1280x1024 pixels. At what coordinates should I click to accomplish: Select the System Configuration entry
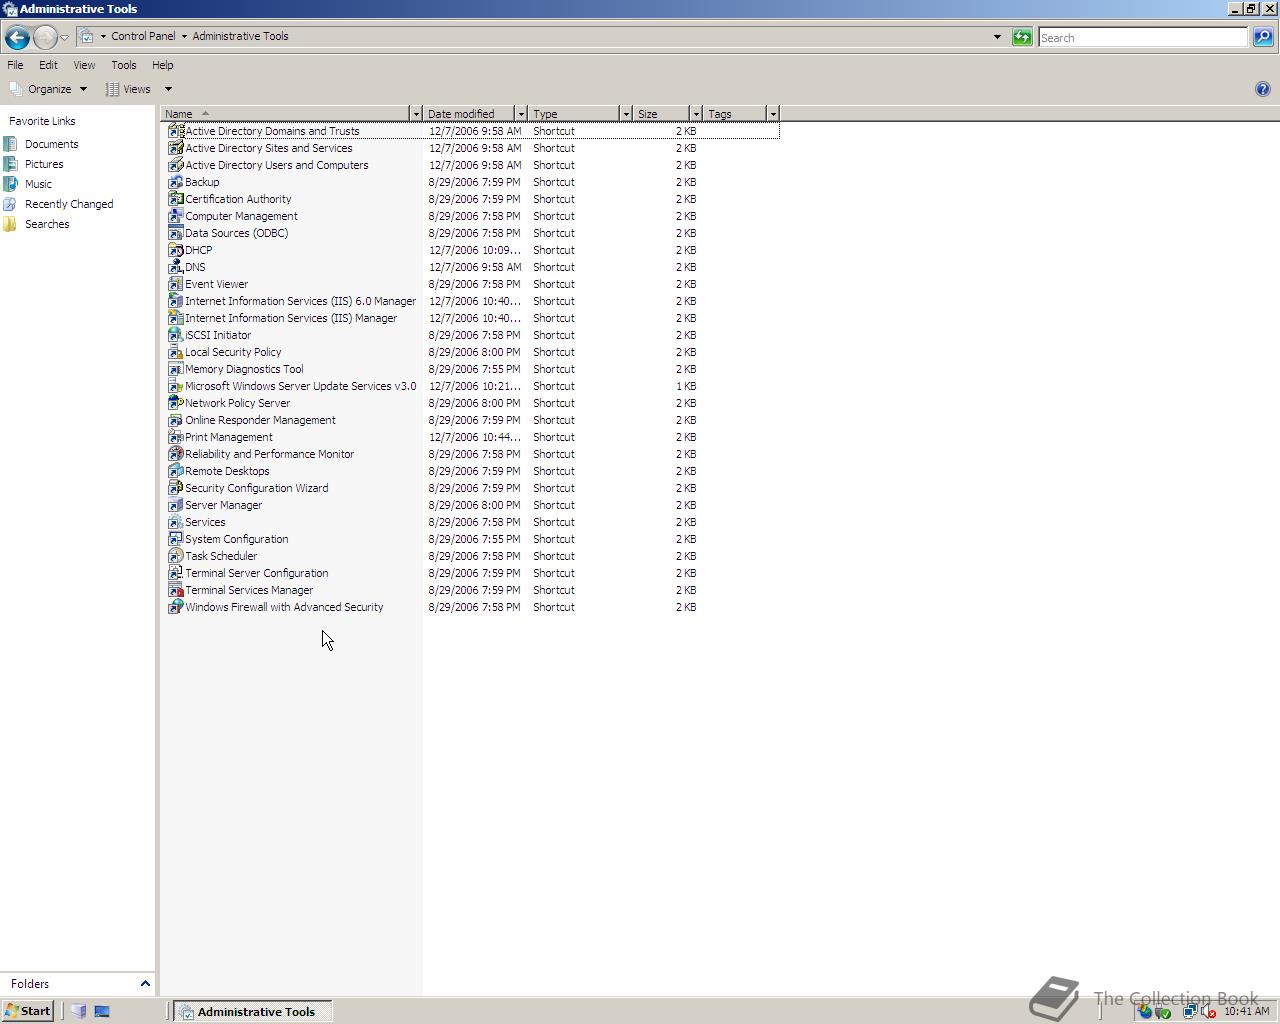[236, 539]
